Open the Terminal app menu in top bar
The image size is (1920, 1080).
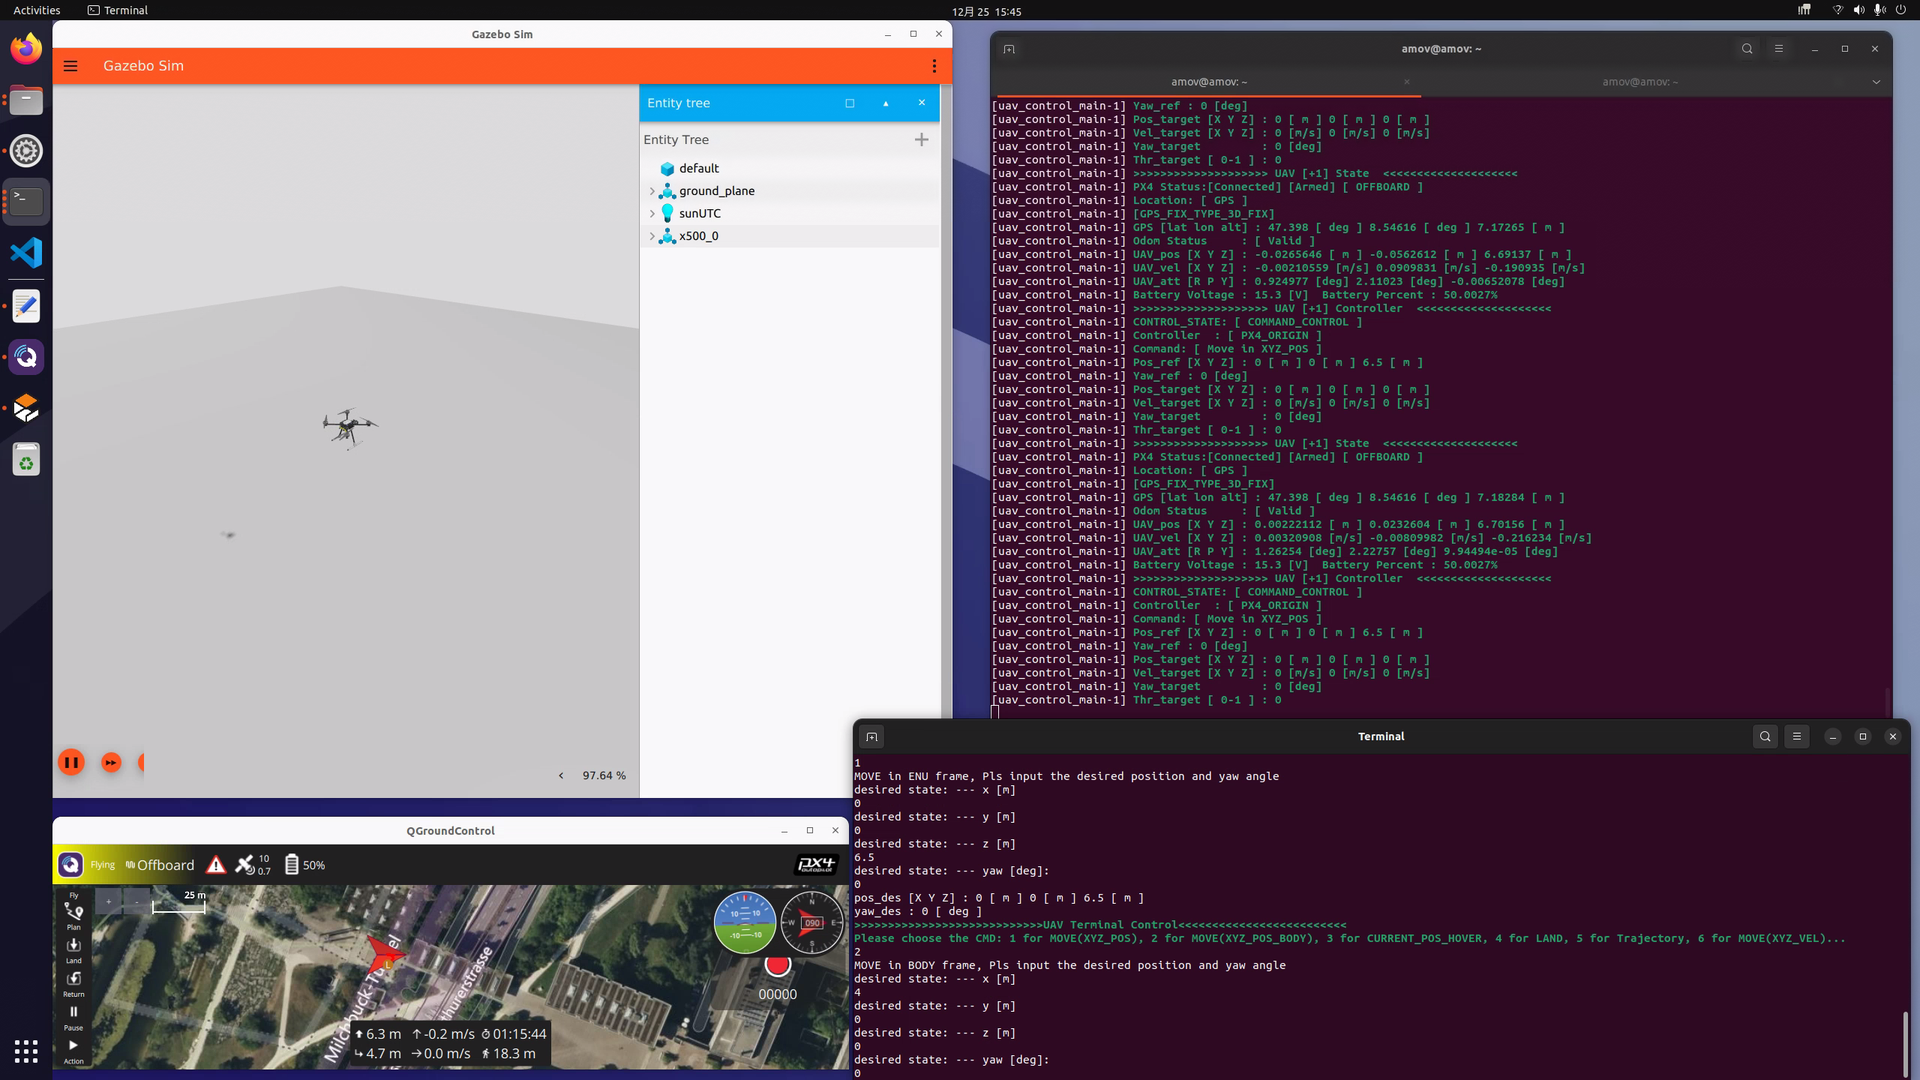pos(118,10)
